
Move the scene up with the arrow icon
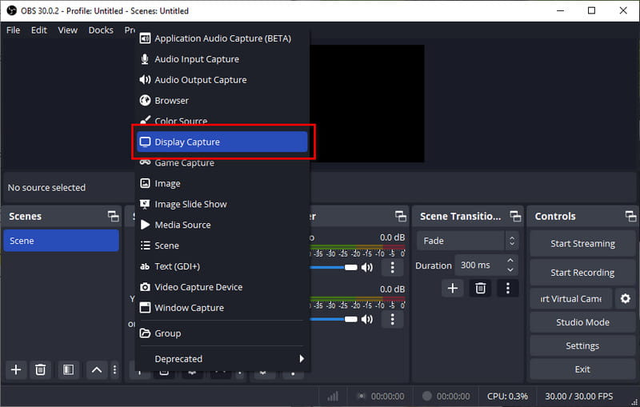[x=97, y=370]
